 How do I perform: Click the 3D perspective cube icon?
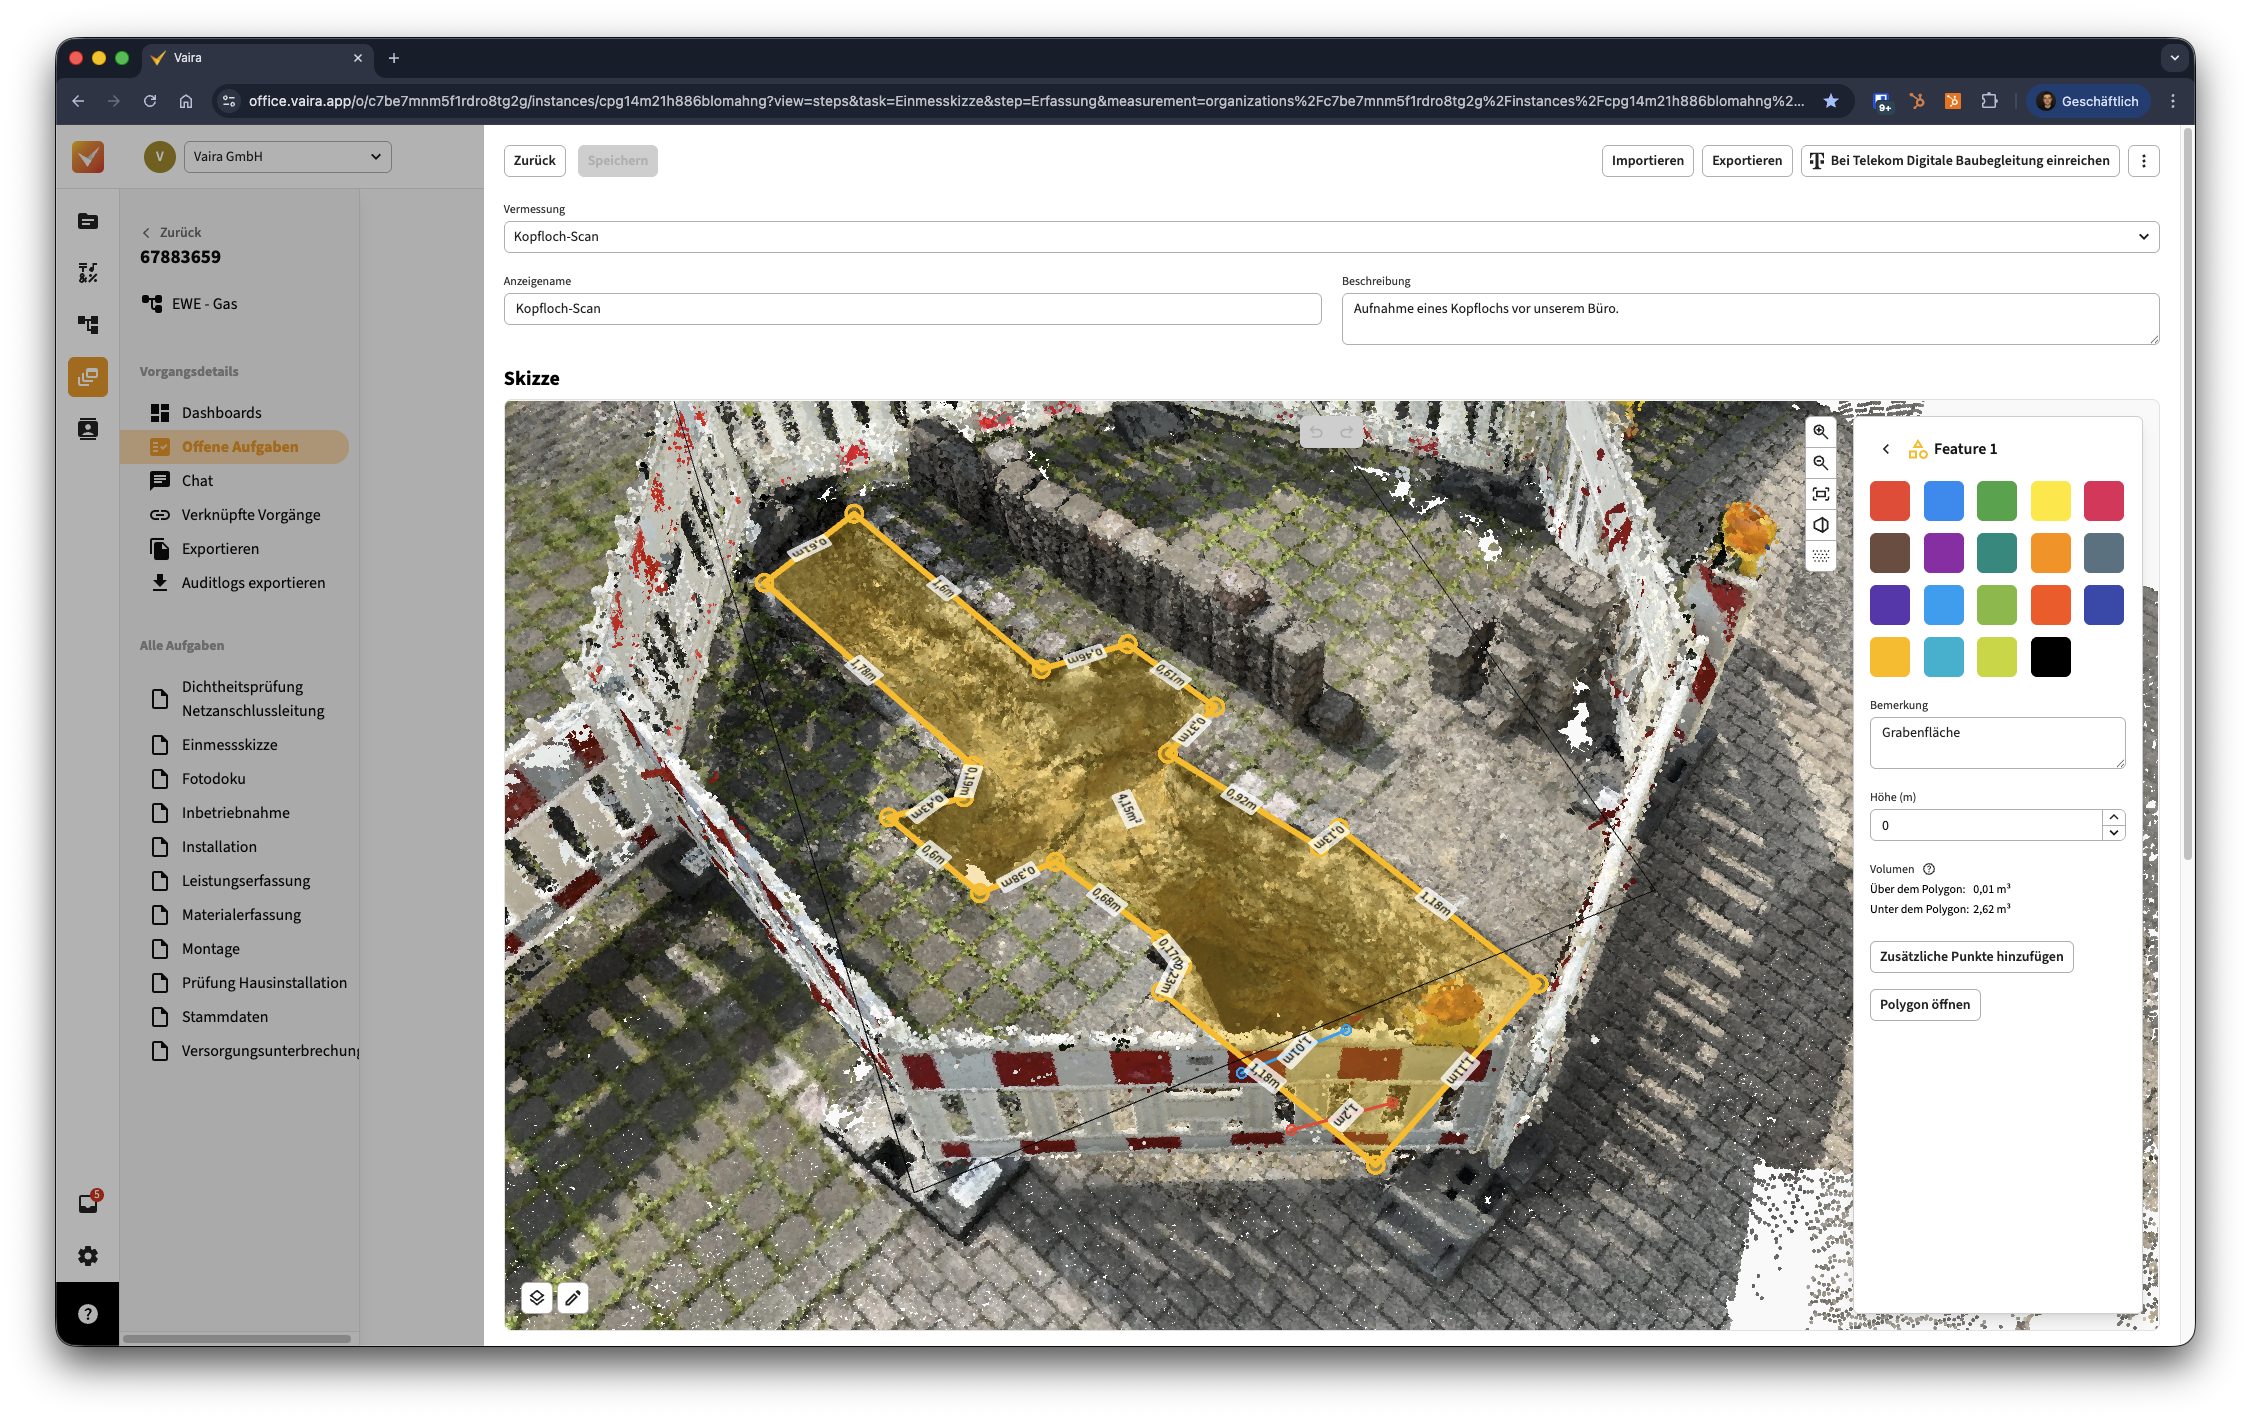point(1820,525)
